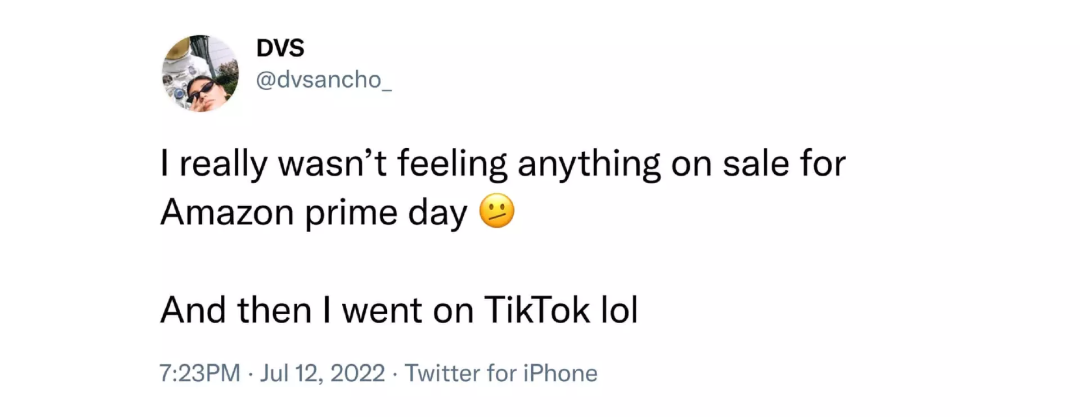The image size is (1080, 417).
Task: Click the word lol ending the tweet
Action: (617, 311)
